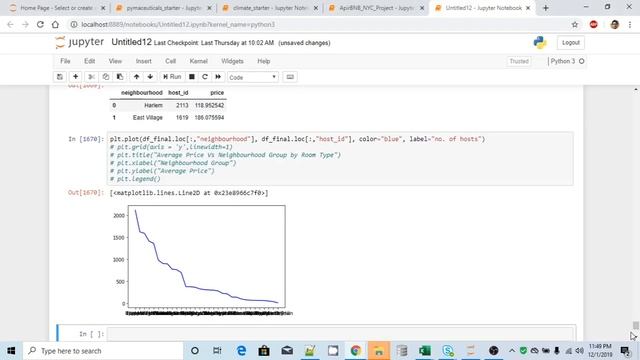Click the price column header
Viewport: 640px width, 360px height.
pos(217,93)
